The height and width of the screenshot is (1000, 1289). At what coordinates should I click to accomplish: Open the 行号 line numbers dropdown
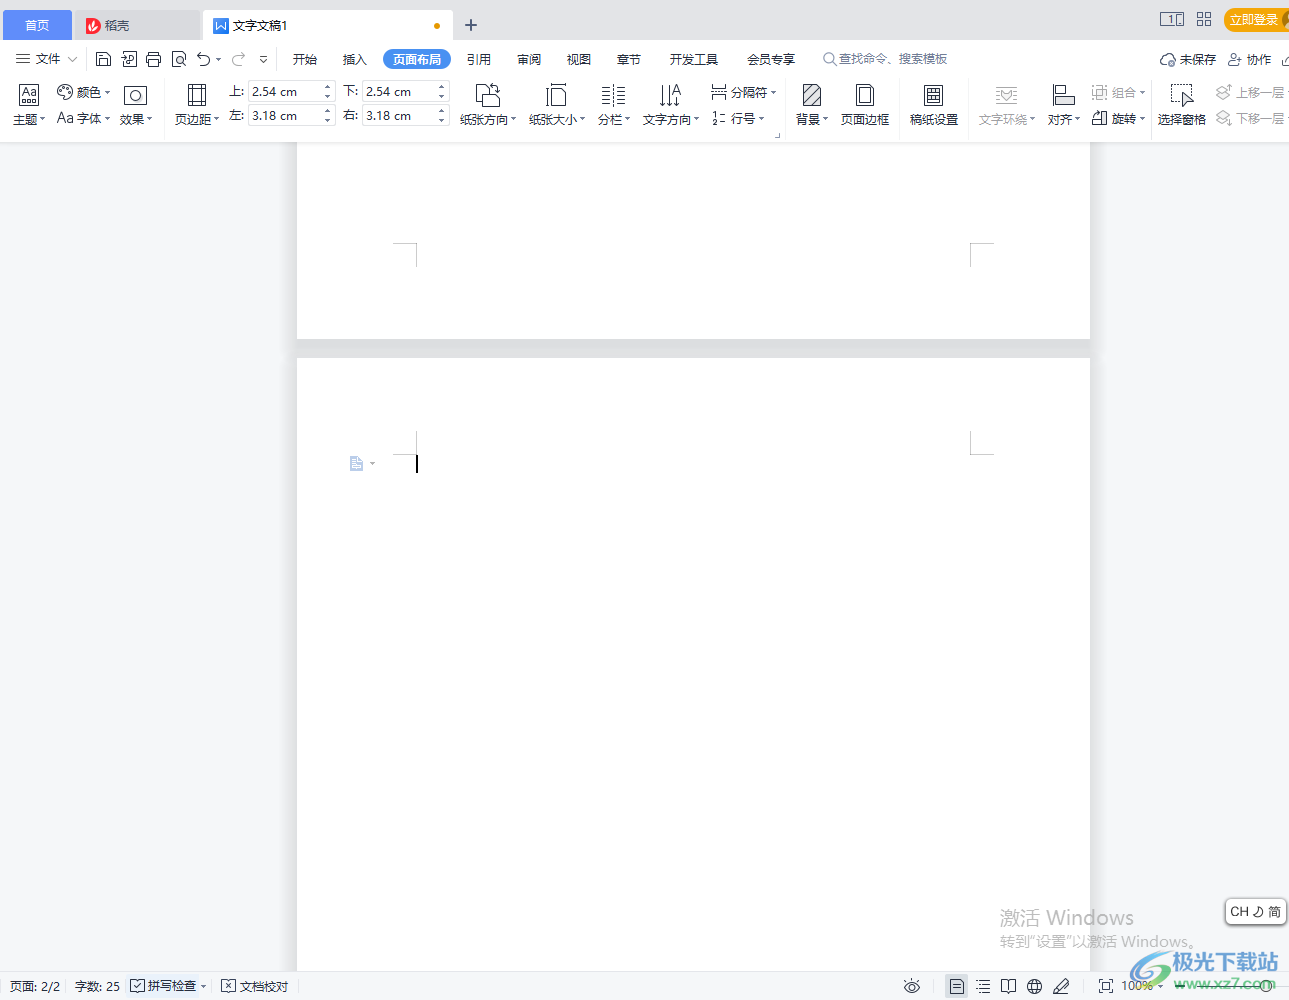738,118
